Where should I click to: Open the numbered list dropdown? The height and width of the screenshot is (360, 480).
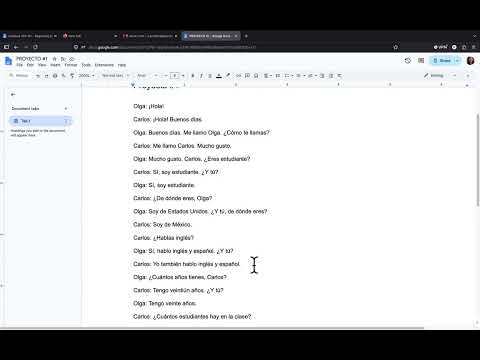pyautogui.click(x=312, y=76)
